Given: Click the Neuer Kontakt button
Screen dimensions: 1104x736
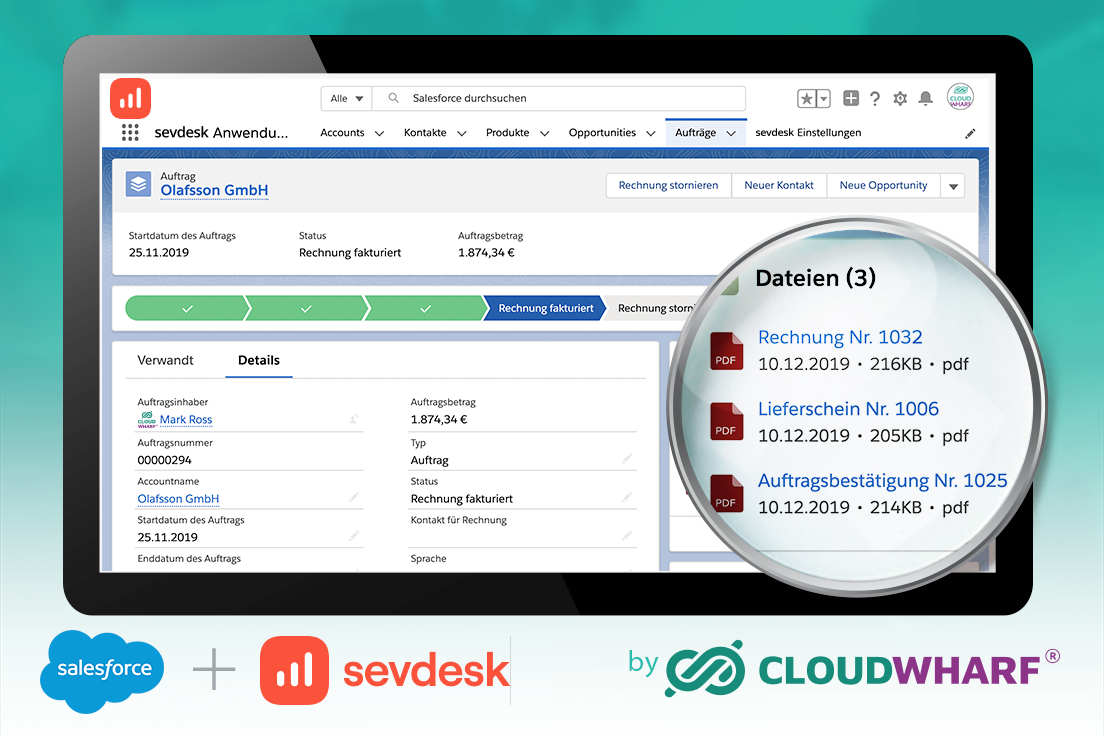Looking at the screenshot, I should 779,185.
